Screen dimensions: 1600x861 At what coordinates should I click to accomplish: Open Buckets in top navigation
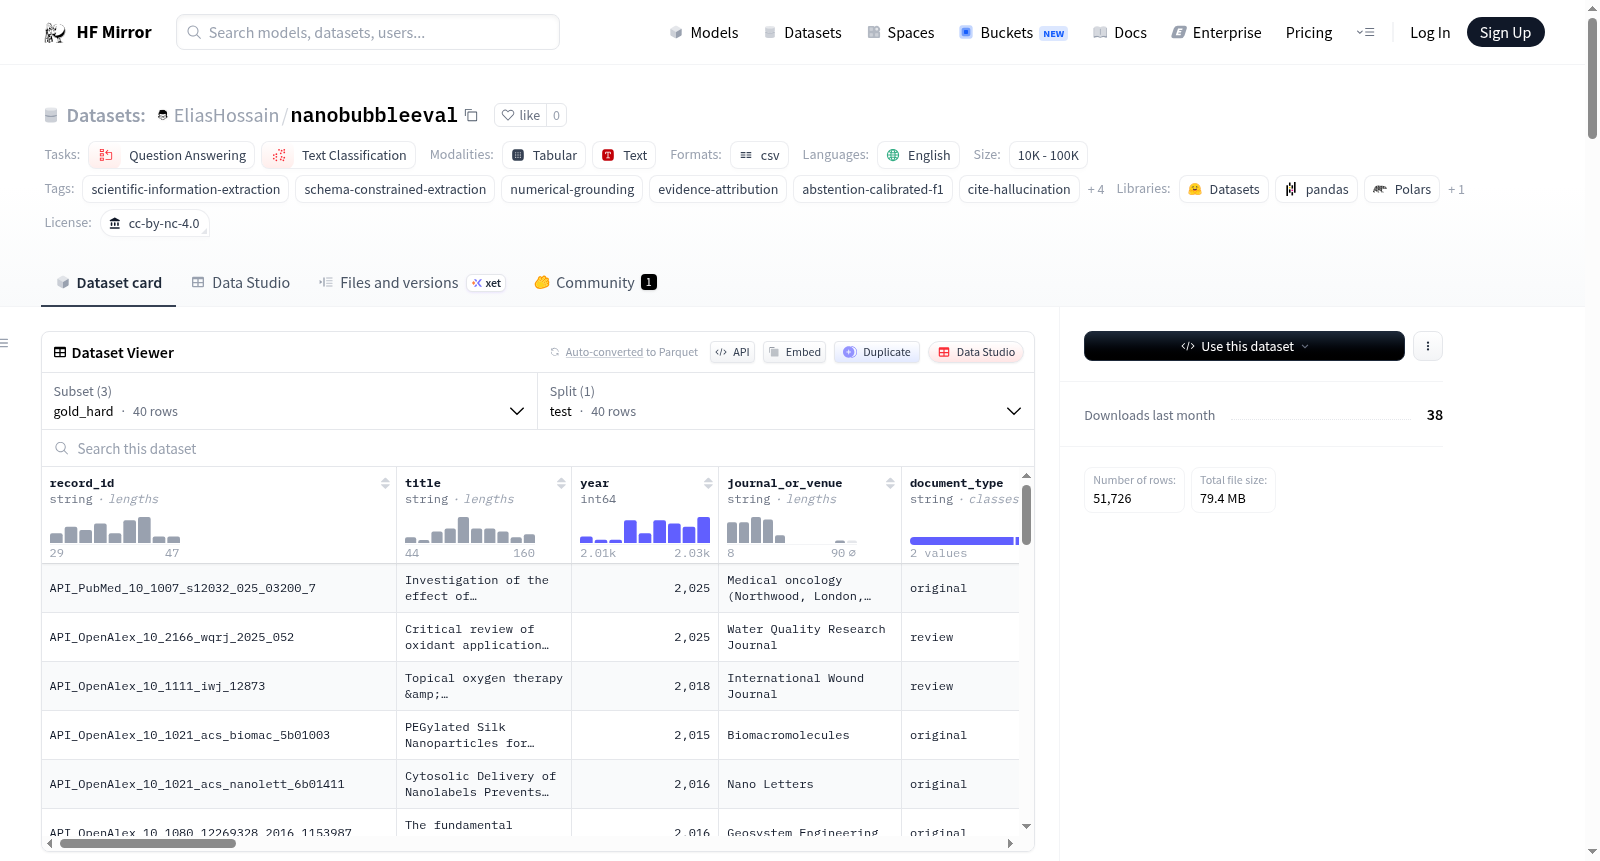tap(1013, 33)
